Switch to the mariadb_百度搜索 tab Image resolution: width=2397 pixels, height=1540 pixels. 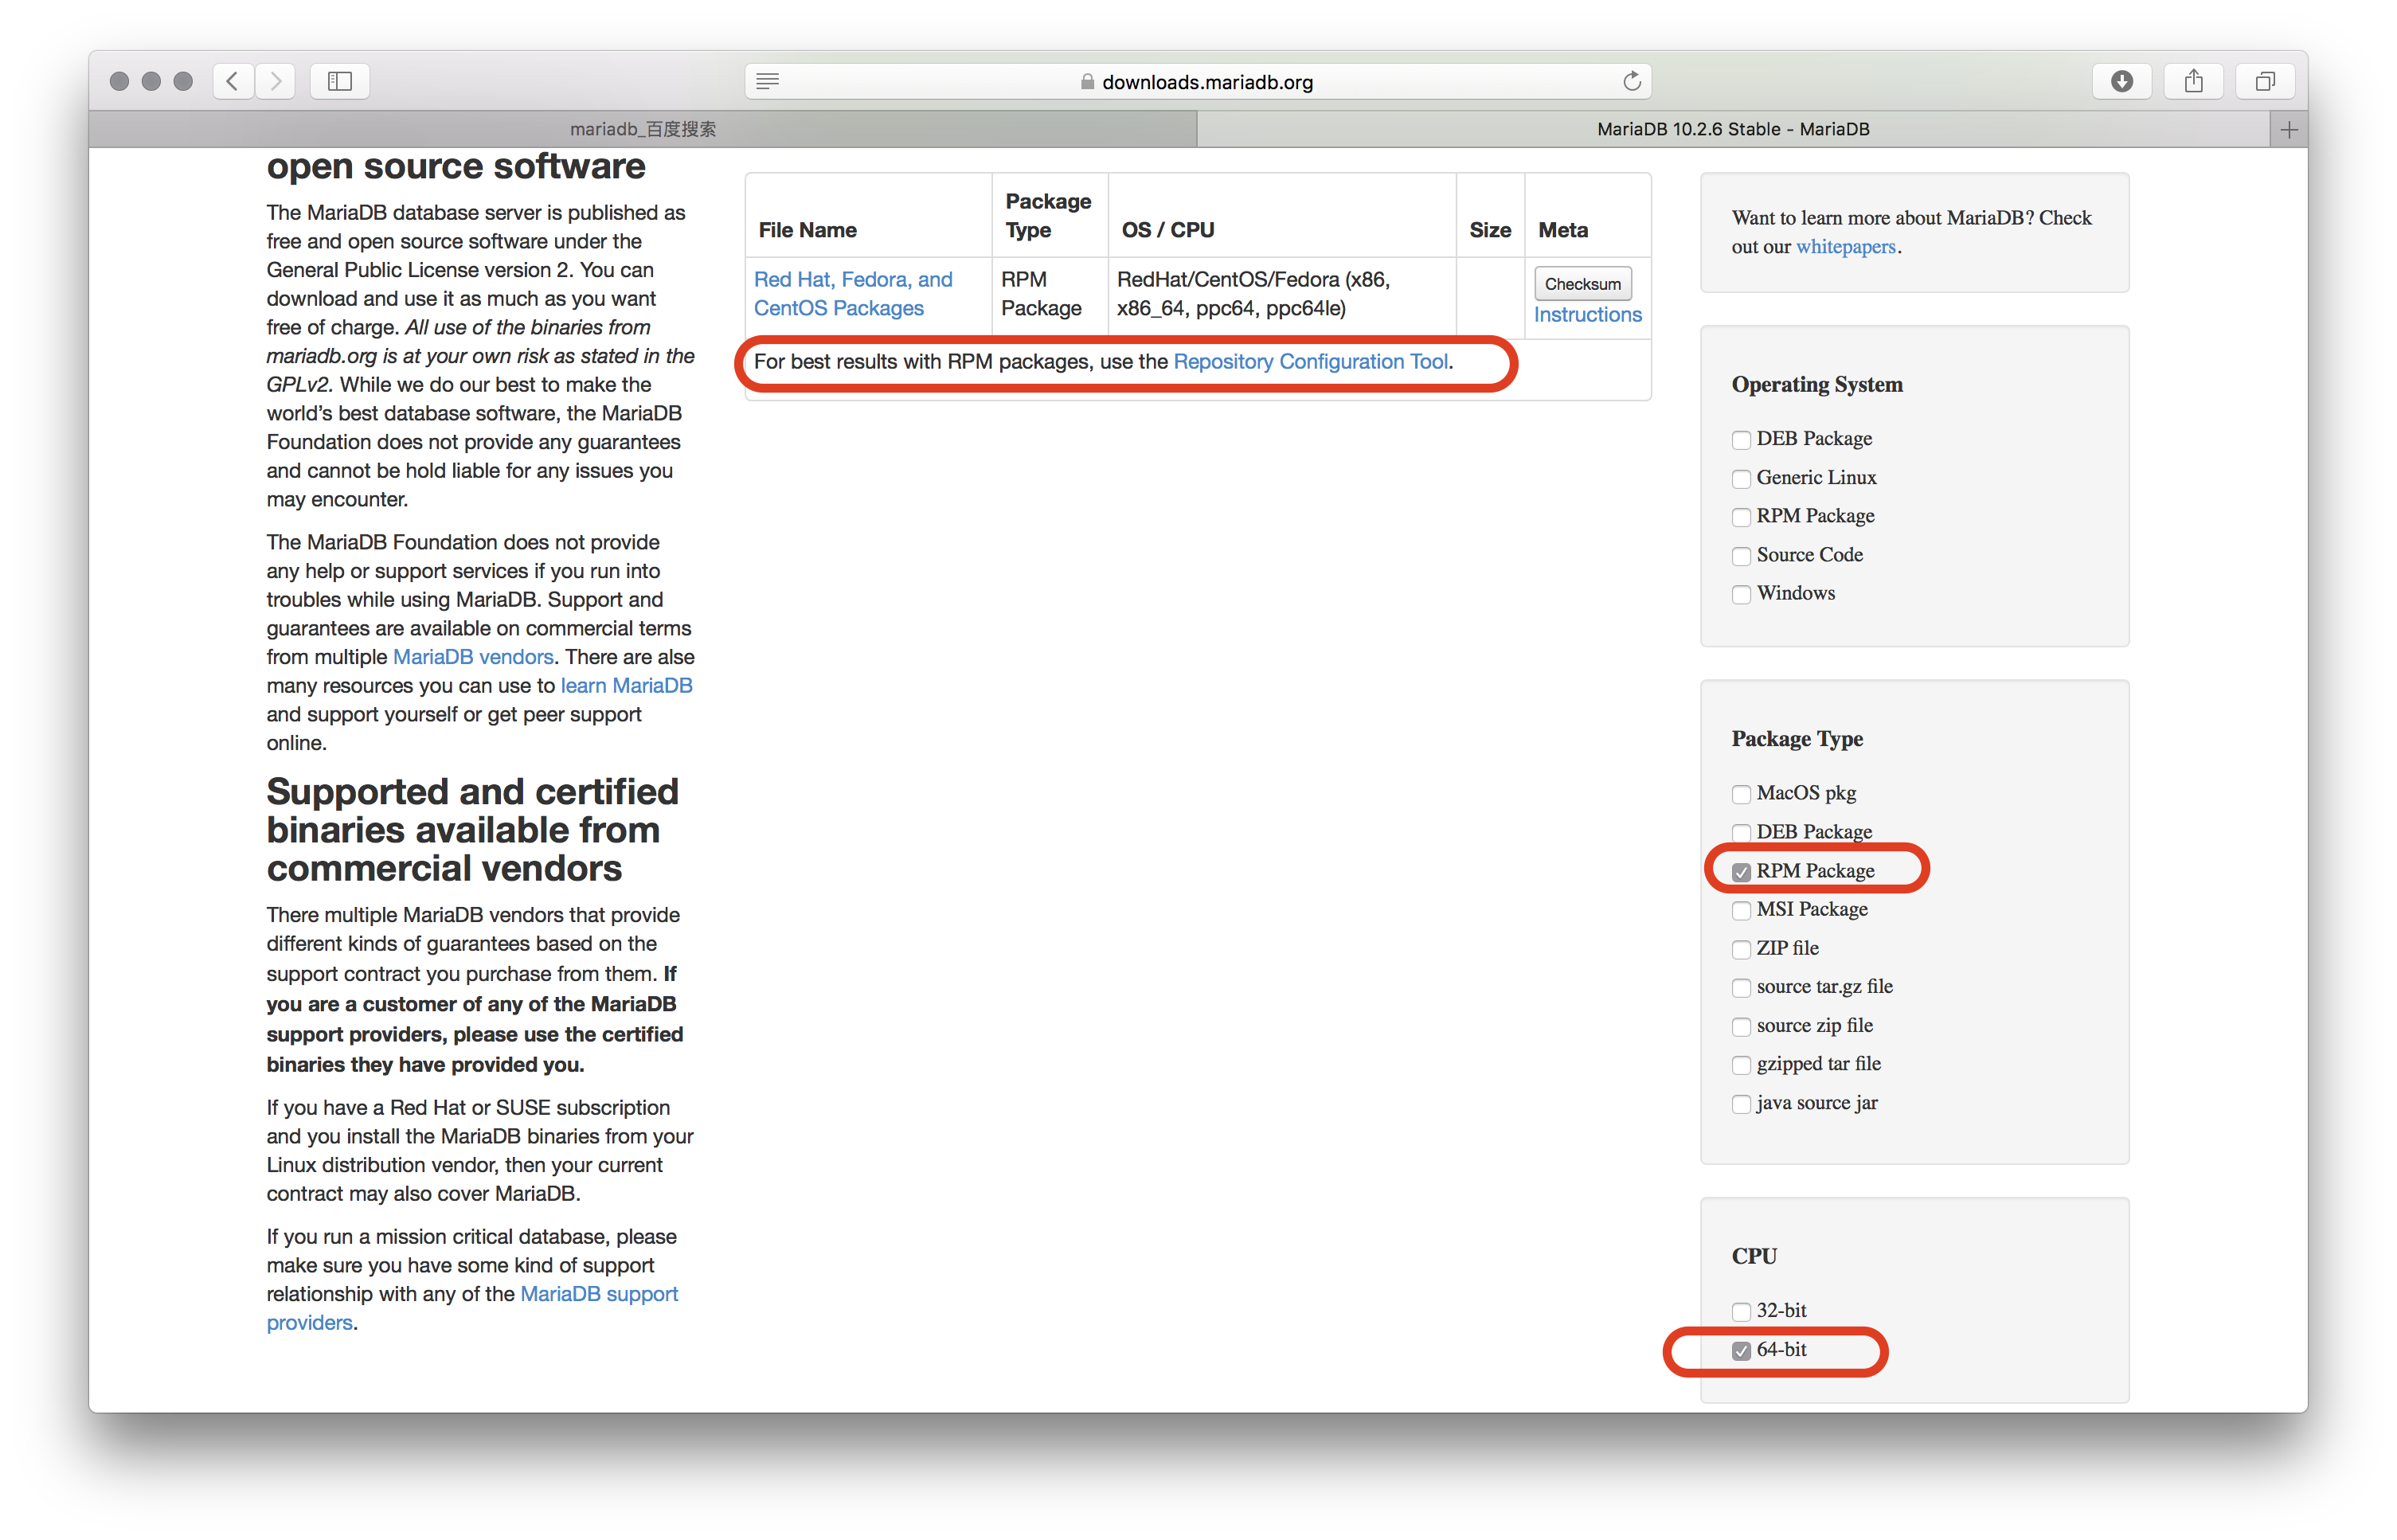point(643,129)
